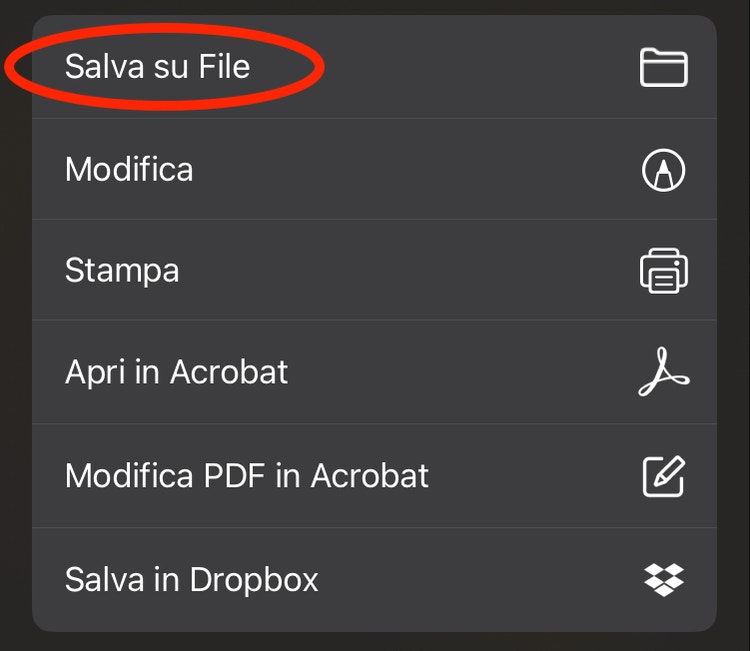Tap the blank area right of Salva in Dropbox
Screen dimensions: 750x651
[478, 580]
